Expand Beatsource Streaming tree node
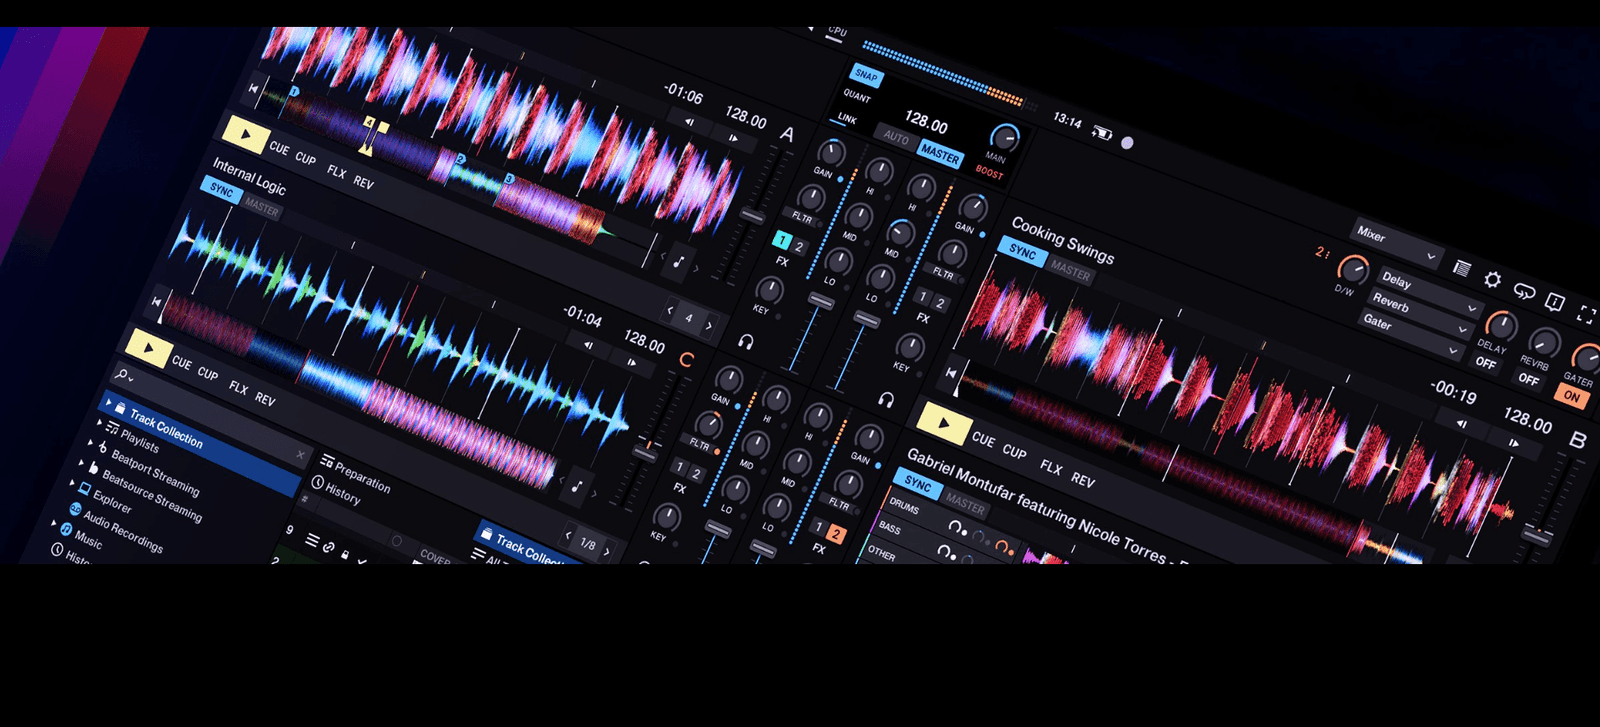Viewport: 1600px width, 727px height. pyautogui.click(x=81, y=463)
